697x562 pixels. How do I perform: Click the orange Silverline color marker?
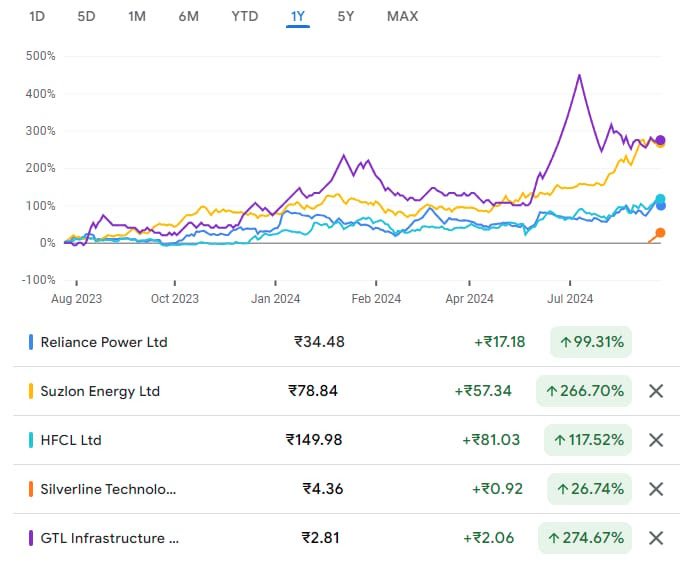pyautogui.click(x=31, y=489)
